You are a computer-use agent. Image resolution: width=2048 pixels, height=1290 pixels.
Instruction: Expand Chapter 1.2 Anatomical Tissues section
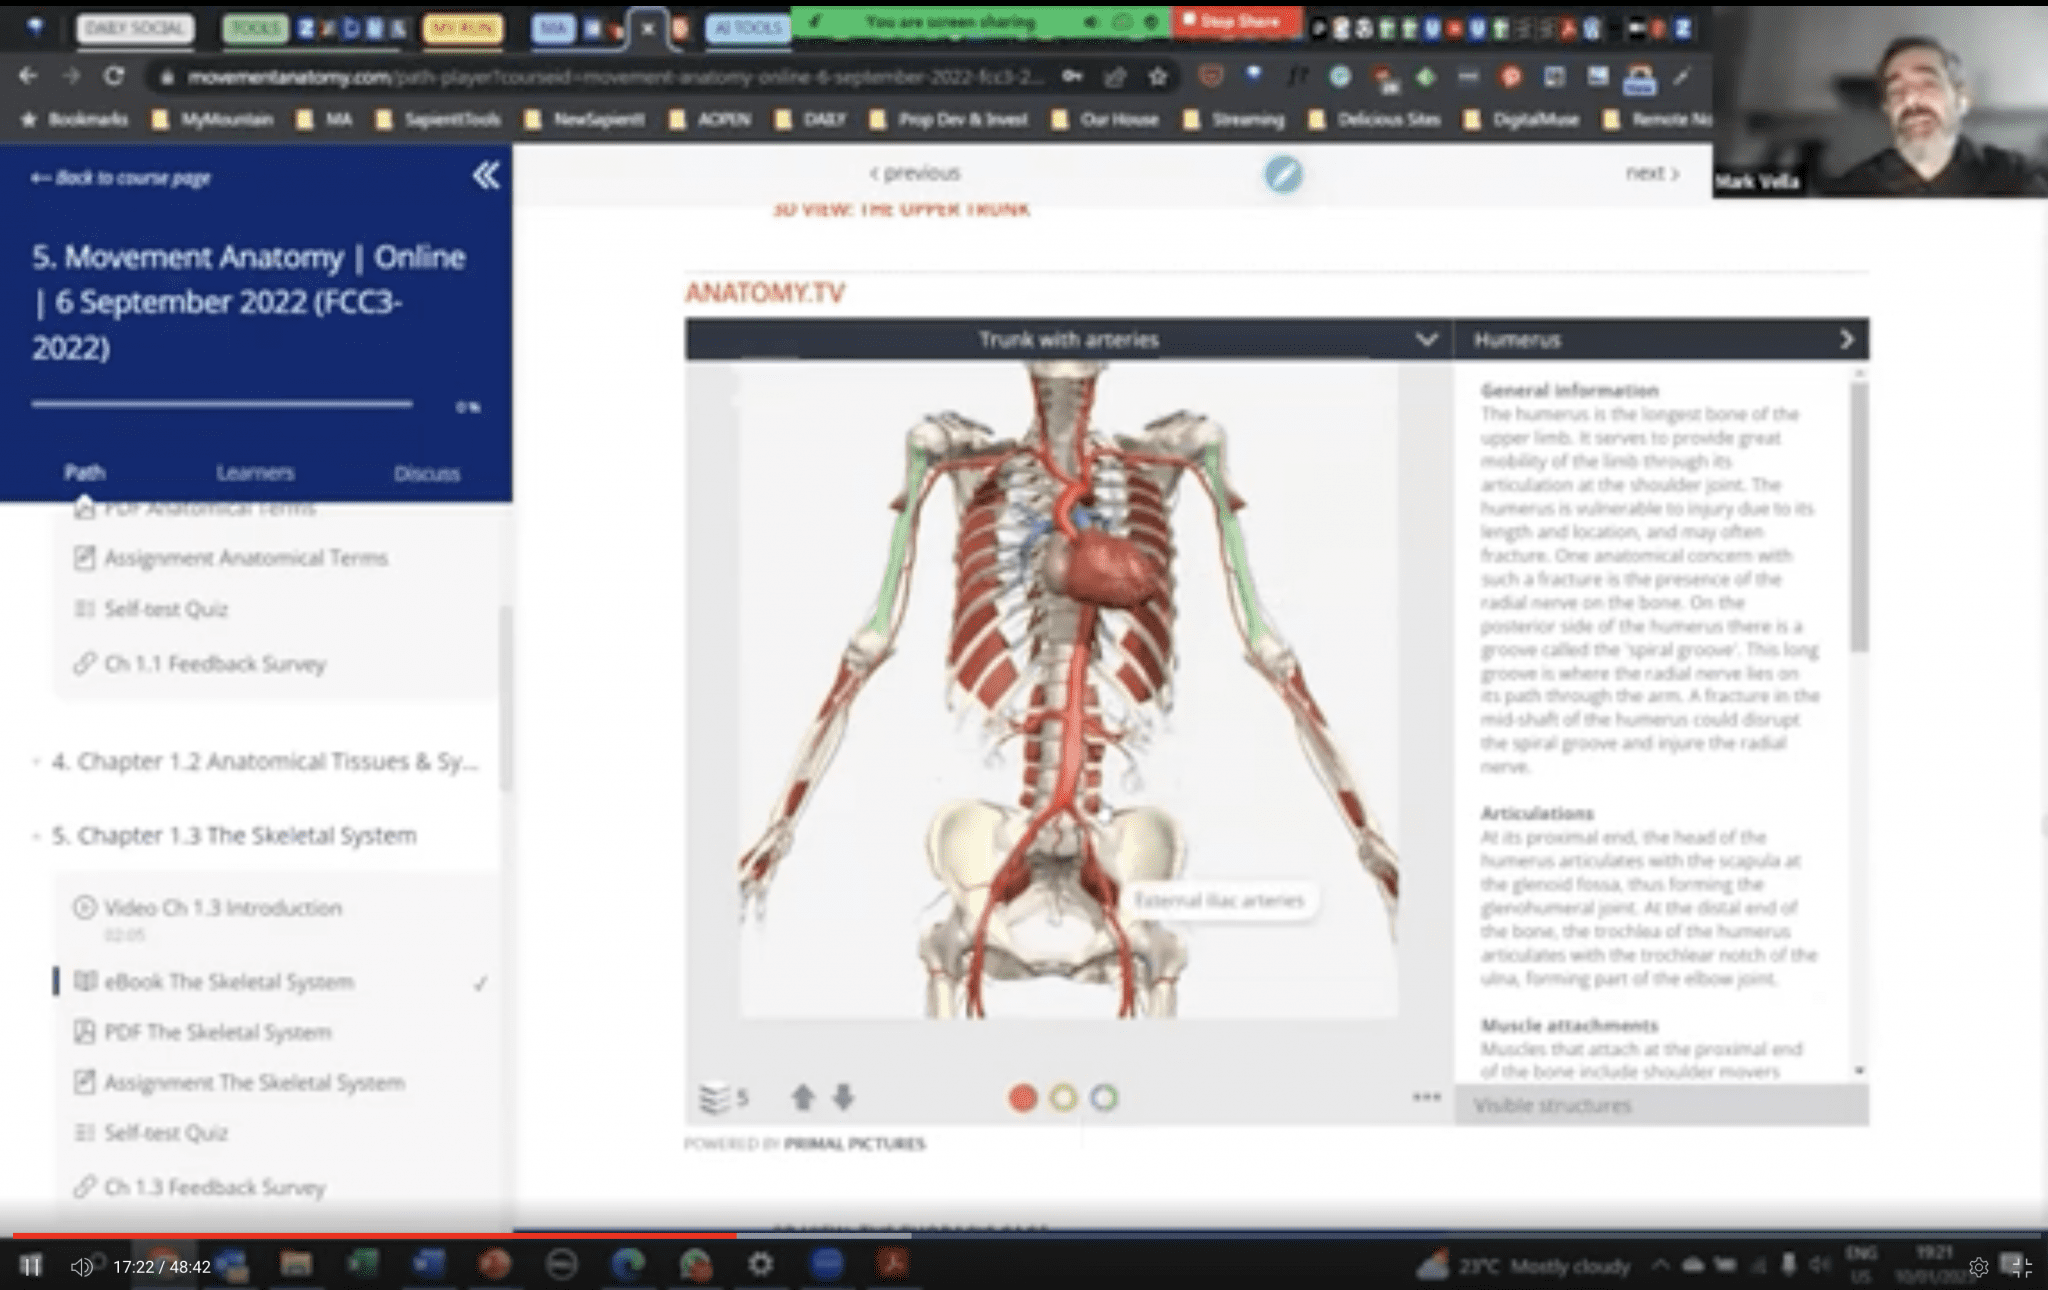pyautogui.click(x=264, y=762)
